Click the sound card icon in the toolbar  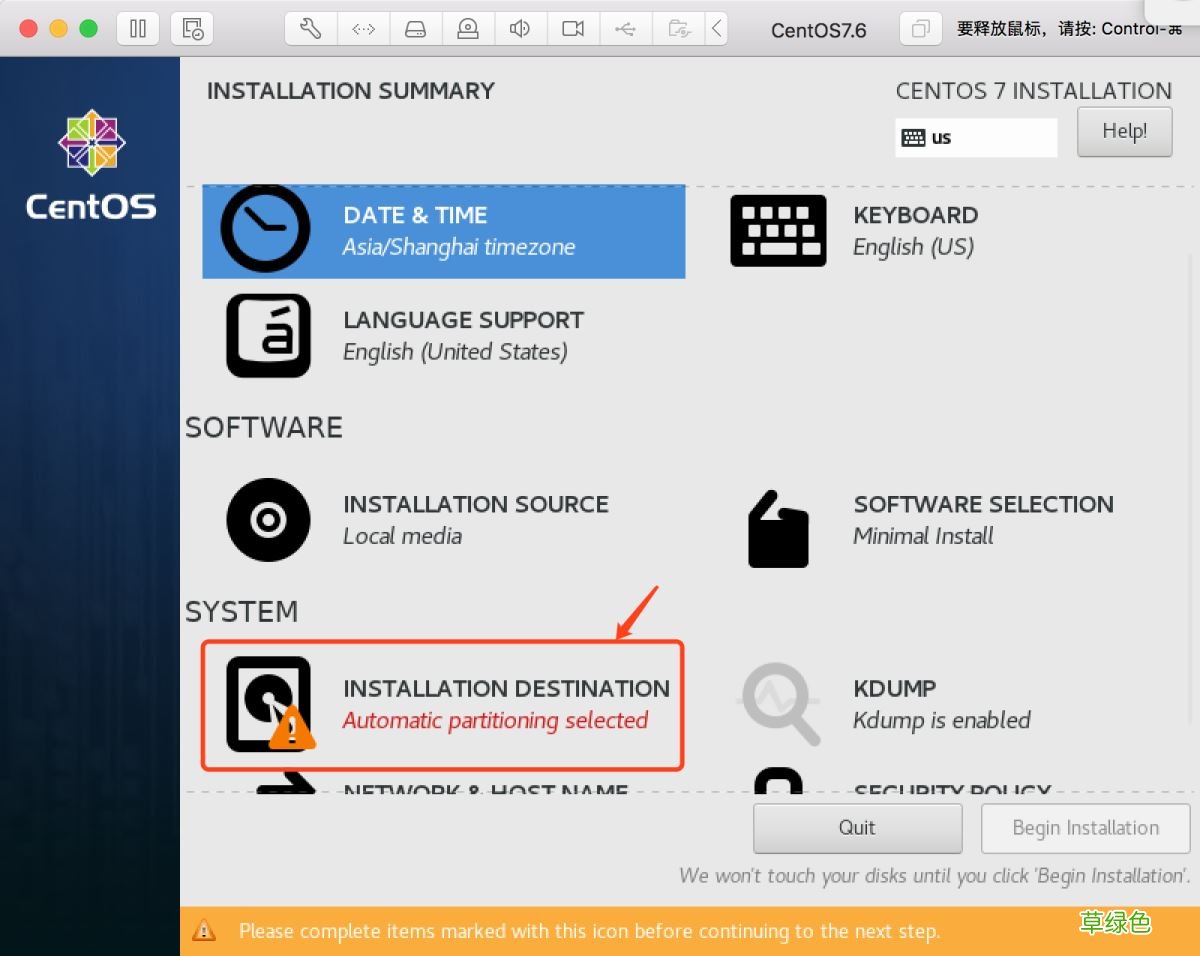point(520,29)
